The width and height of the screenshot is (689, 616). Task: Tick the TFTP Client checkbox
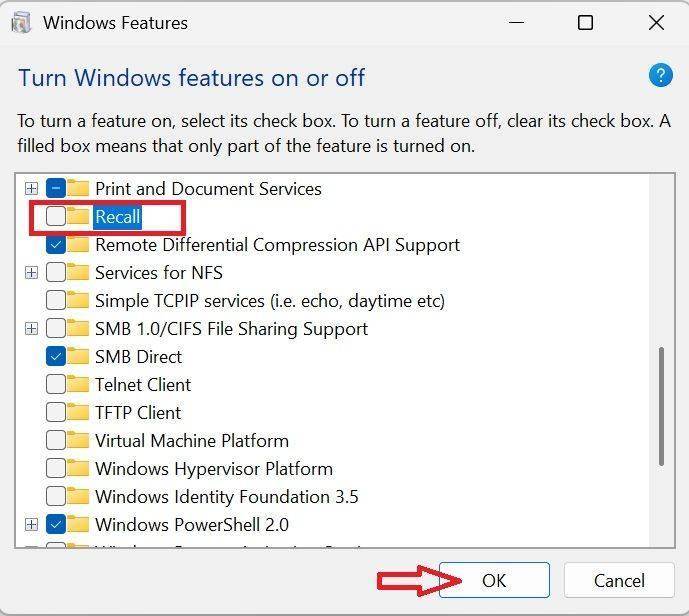(56, 412)
